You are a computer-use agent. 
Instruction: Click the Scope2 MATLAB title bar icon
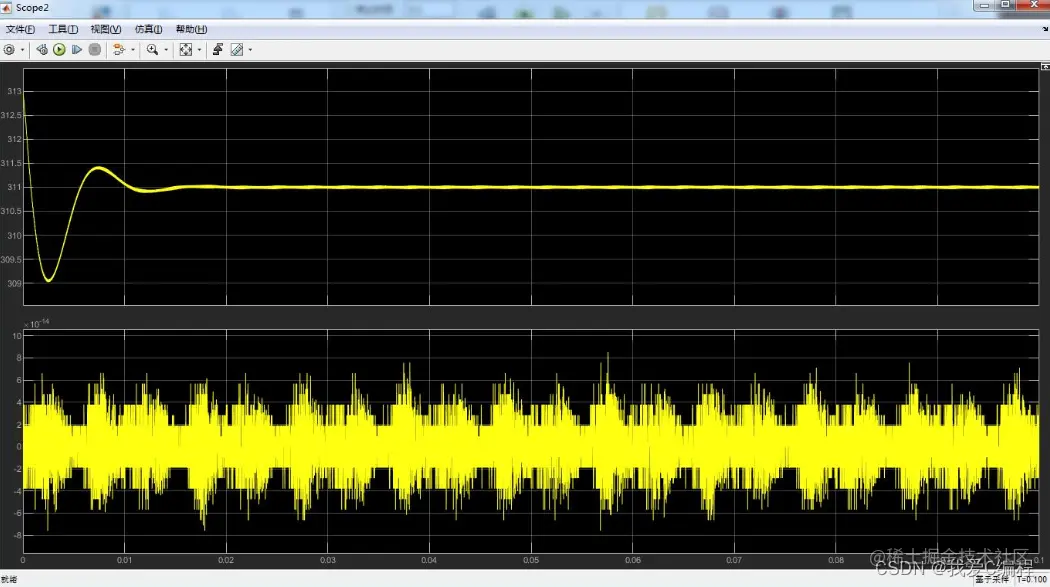pos(7,7)
